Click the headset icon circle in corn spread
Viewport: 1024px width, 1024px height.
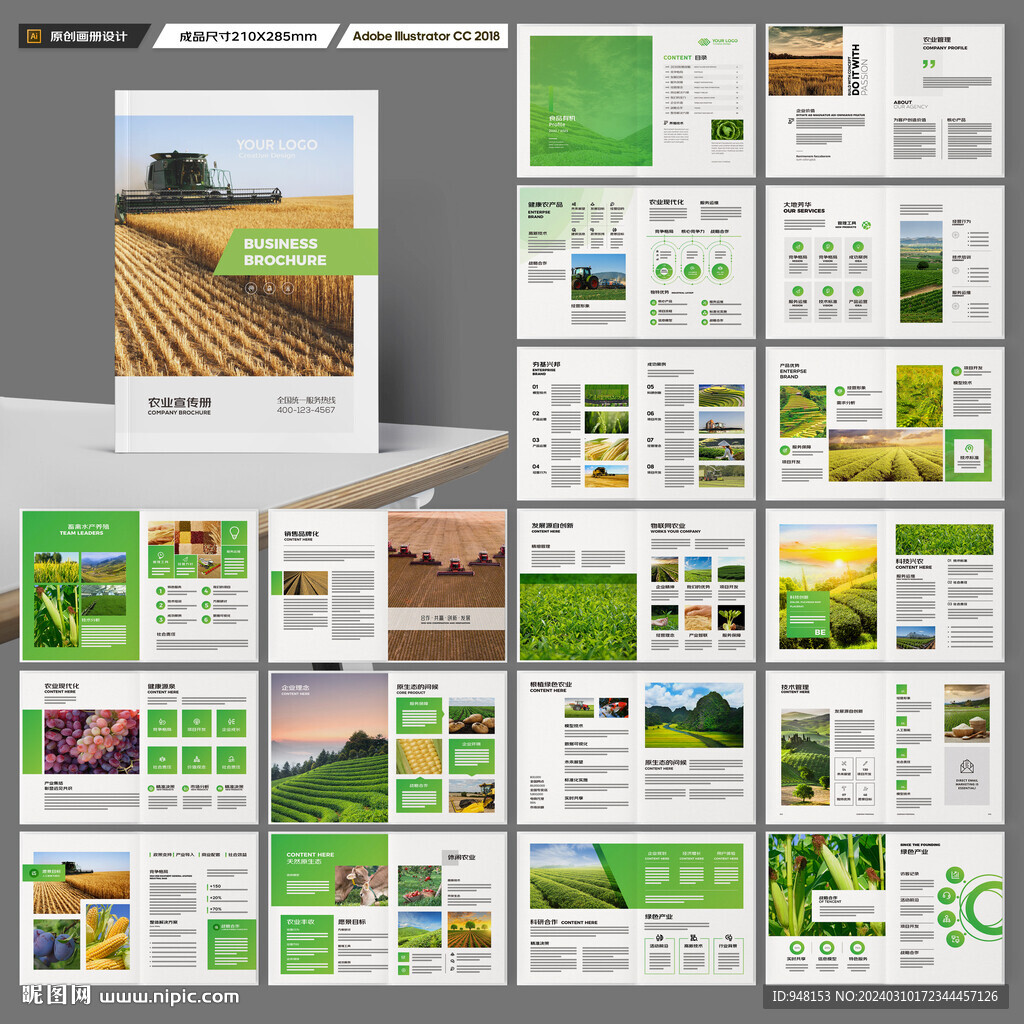point(946,895)
